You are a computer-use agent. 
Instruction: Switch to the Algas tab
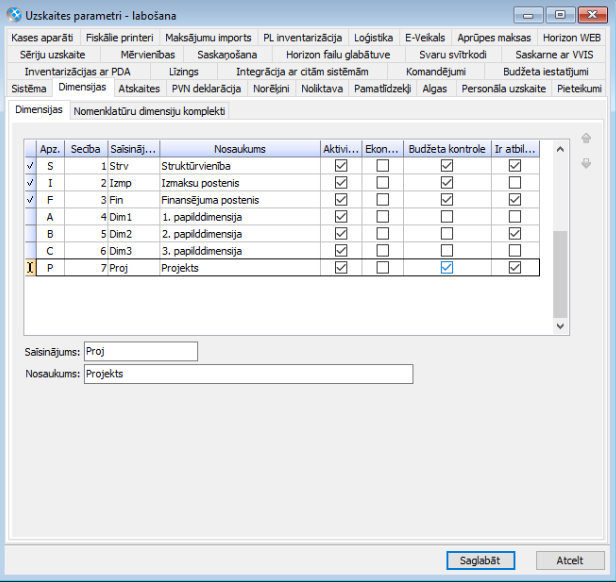(x=434, y=88)
